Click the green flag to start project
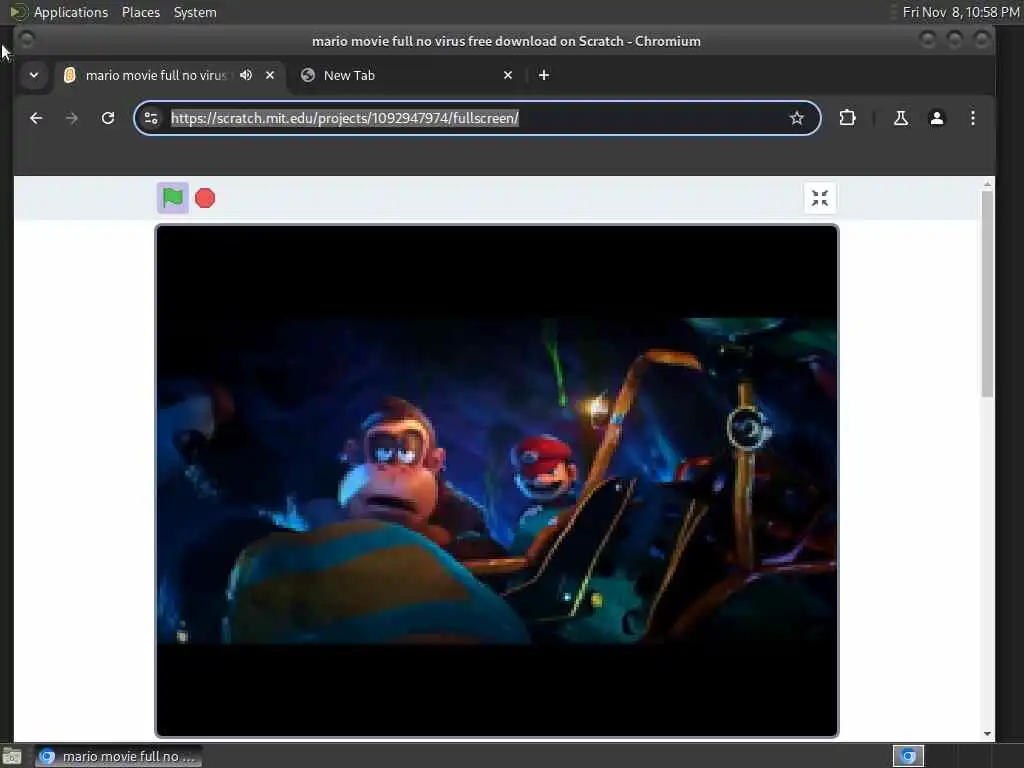 pyautogui.click(x=172, y=198)
